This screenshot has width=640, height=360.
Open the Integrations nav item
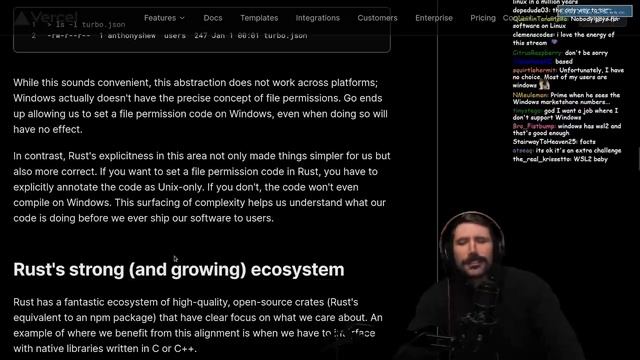click(318, 18)
